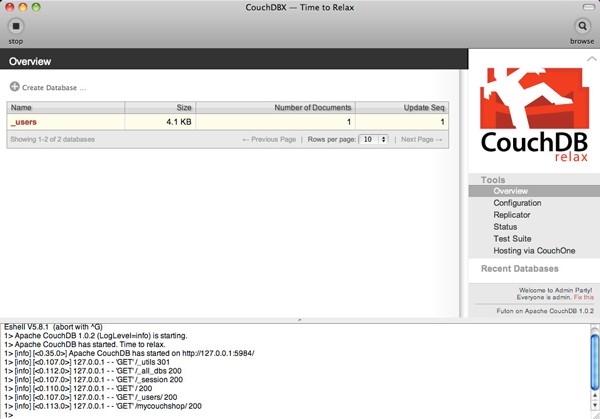600x419 pixels.
Task: Click the Recent Databases heading
Action: pyautogui.click(x=520, y=269)
